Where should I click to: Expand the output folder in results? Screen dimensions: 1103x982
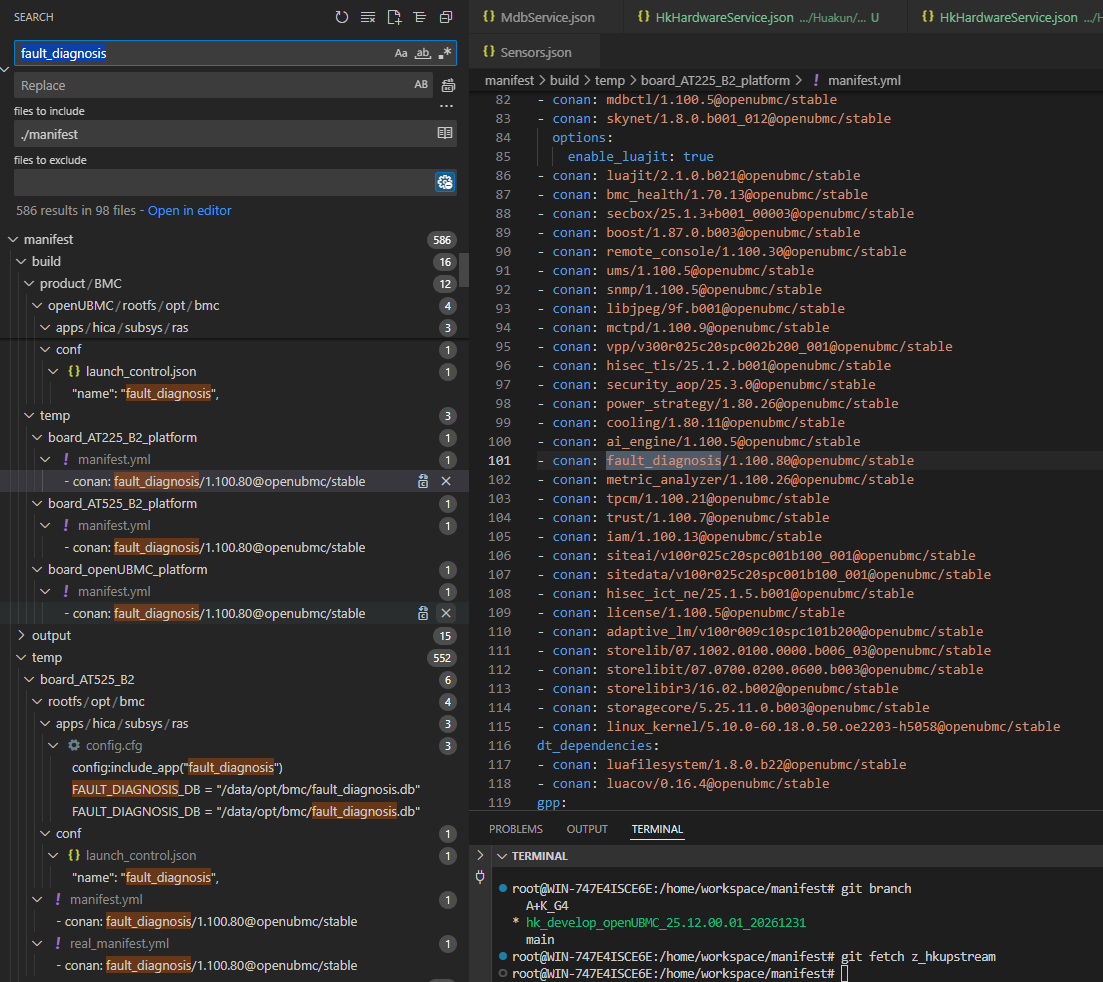coord(51,635)
